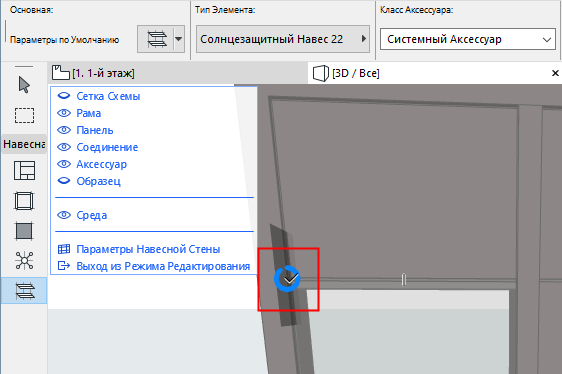Toggle eye icon for Рама
Image resolution: width=562 pixels, height=374 pixels.
[x=64, y=113]
